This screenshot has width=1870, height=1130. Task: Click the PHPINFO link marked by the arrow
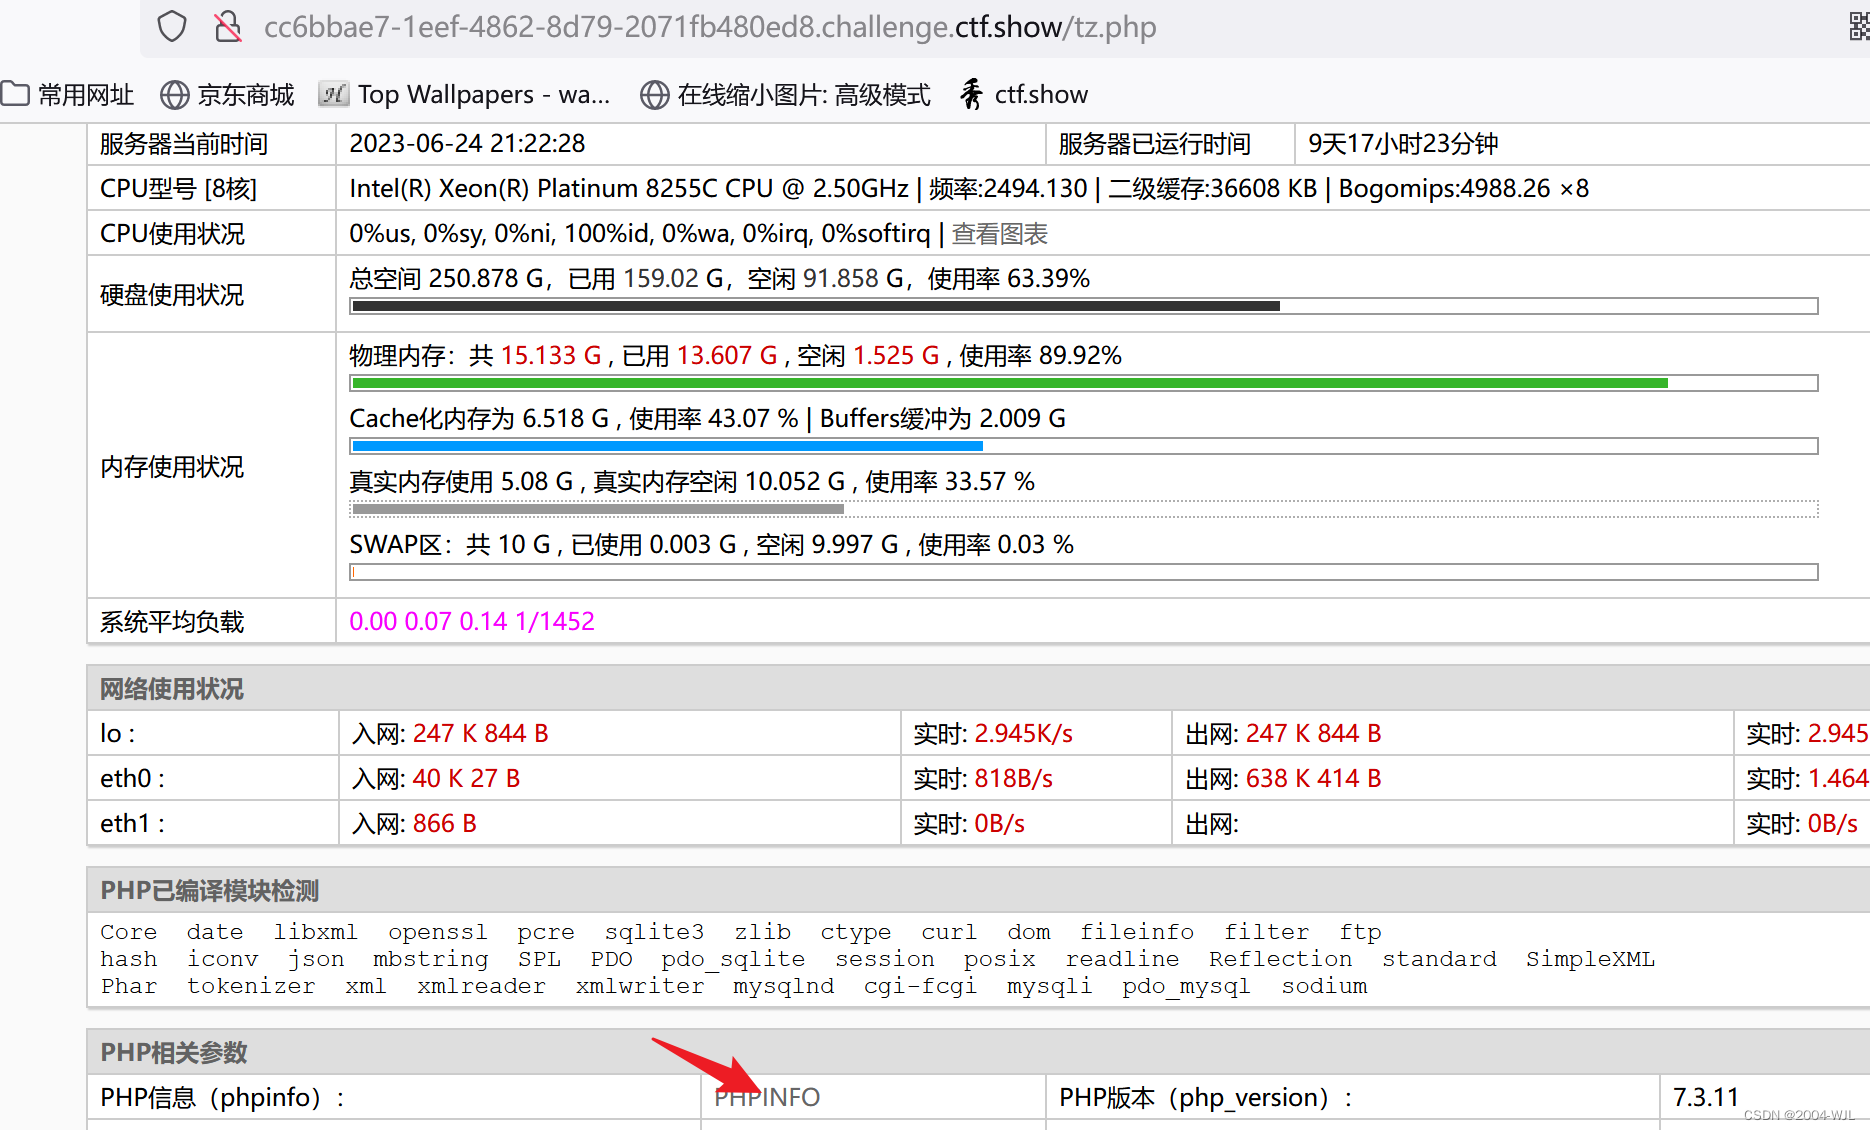pyautogui.click(x=766, y=1096)
